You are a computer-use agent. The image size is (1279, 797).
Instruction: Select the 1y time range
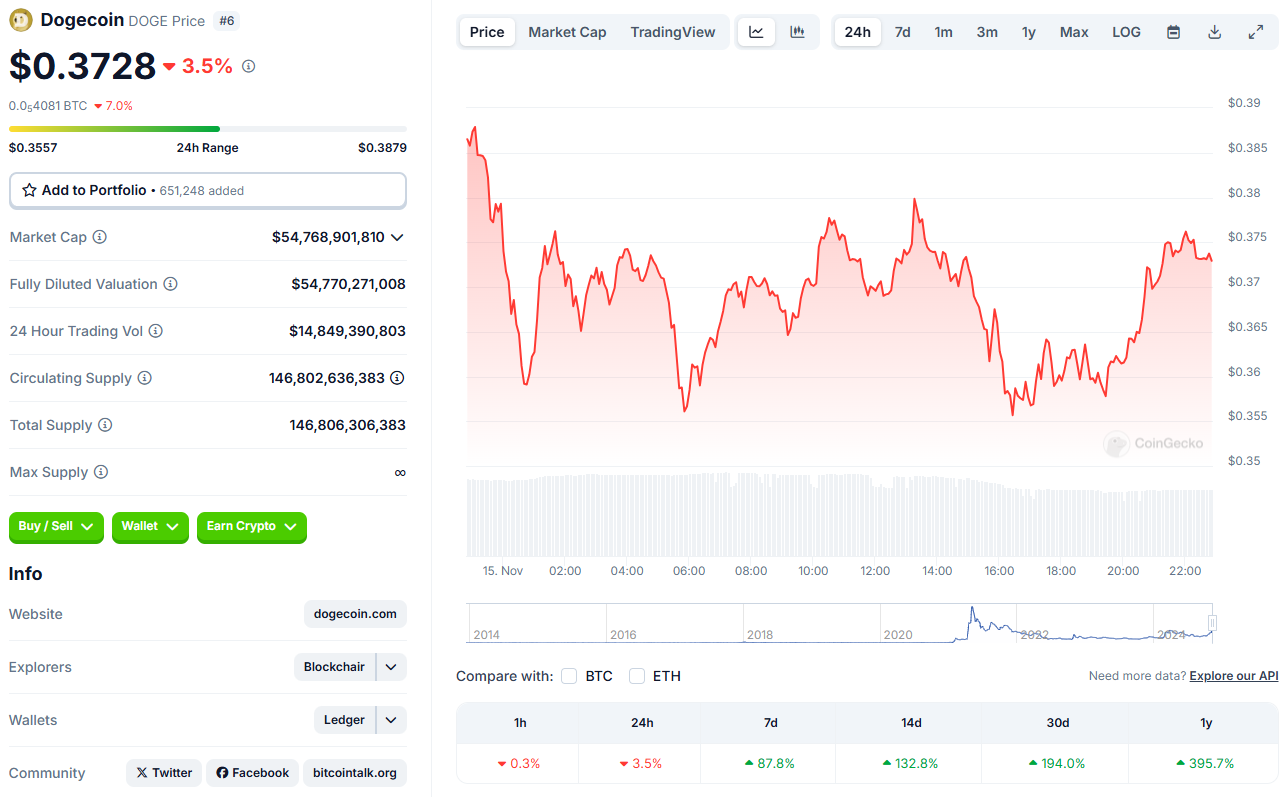point(1029,32)
